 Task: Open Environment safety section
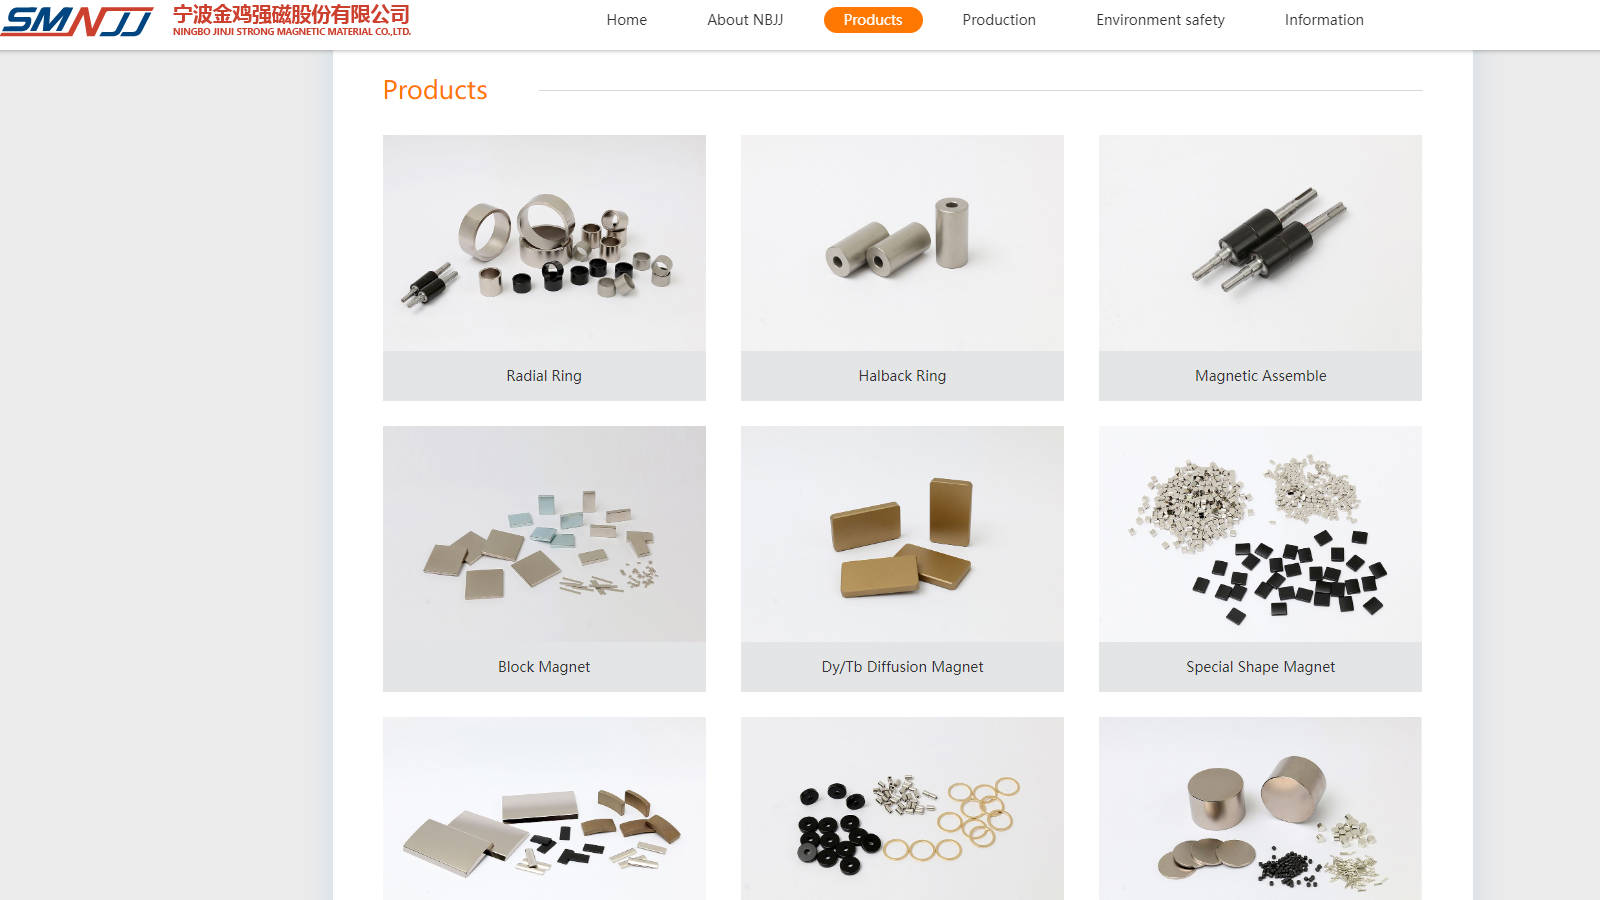(x=1160, y=20)
